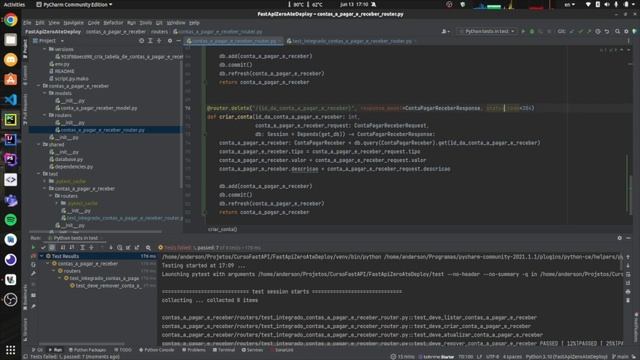The image size is (640, 360).
Task: Switch to test_integrado_contas_a_pagar_e_receber_router.py editor tab
Action: point(351,41)
